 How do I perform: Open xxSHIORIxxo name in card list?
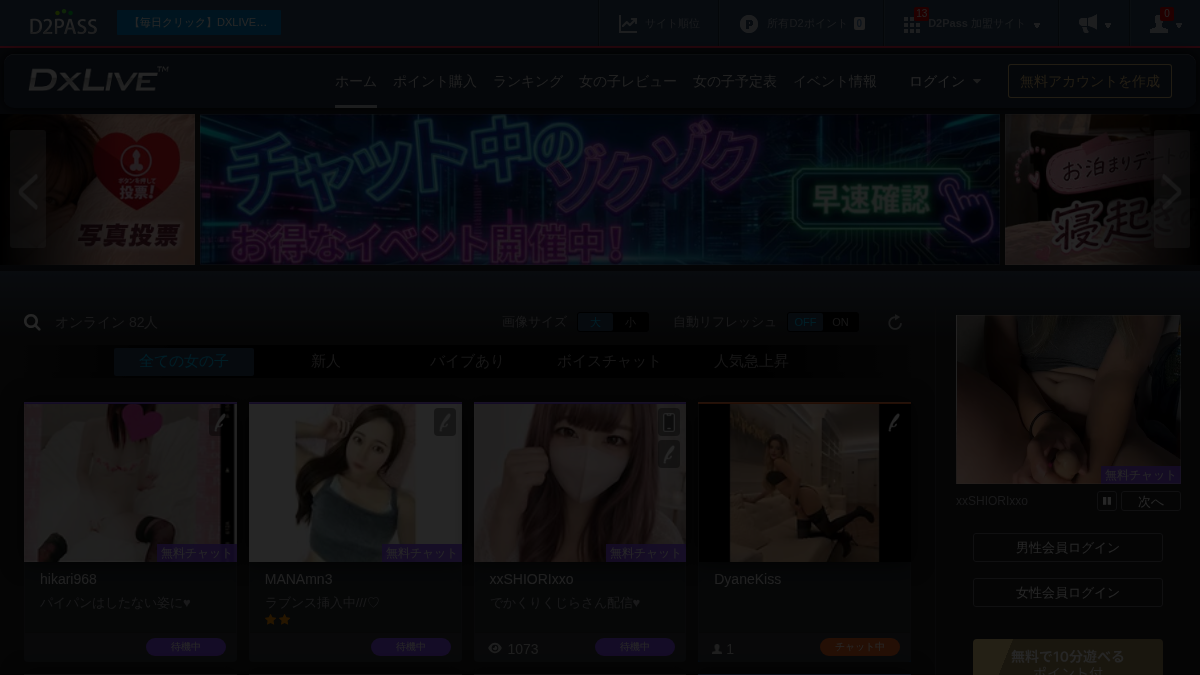coord(531,579)
